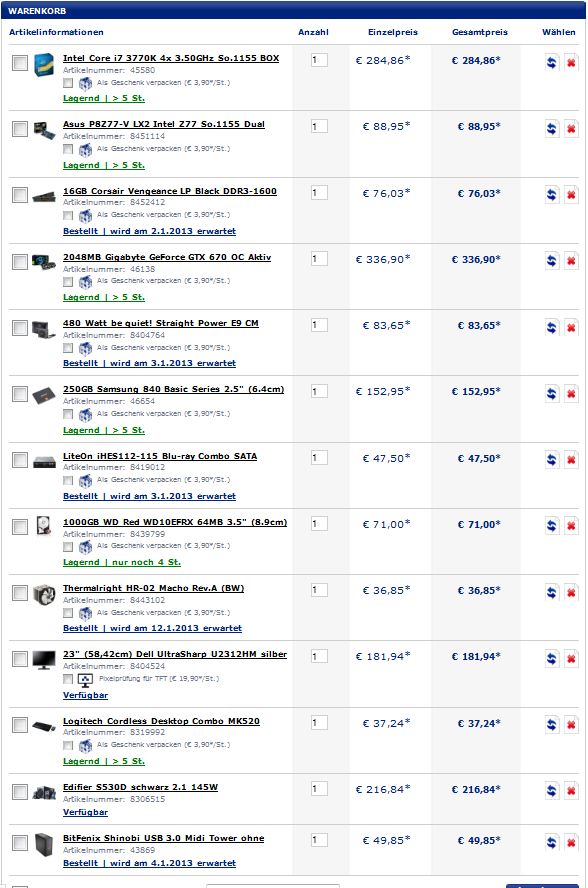Refresh the Samsung 840 Basic Series row
This screenshot has width=588, height=888.
click(x=551, y=394)
